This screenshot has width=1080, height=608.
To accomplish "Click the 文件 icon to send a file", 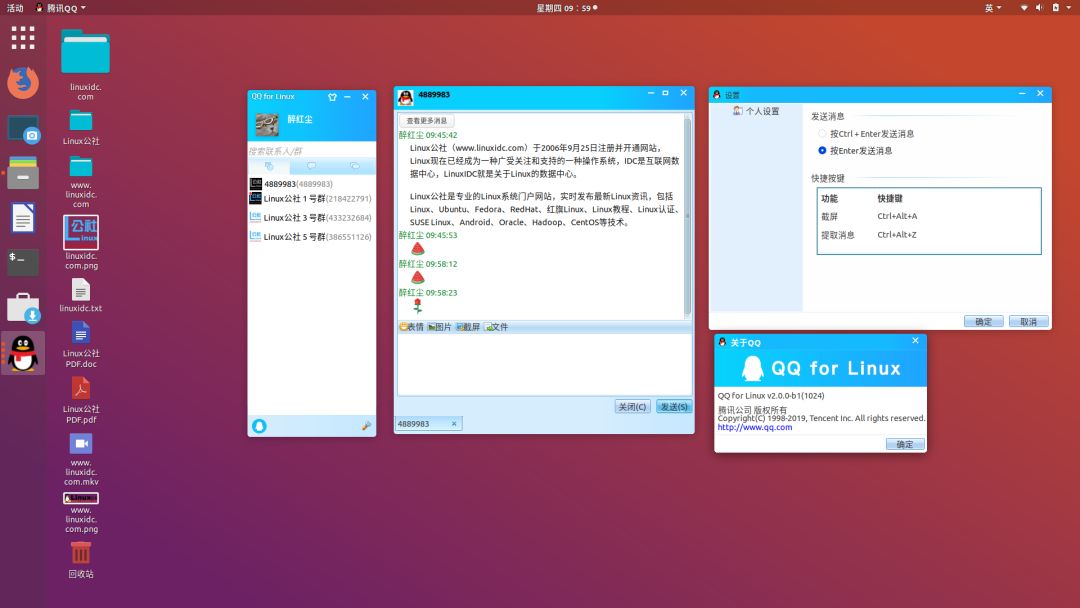I will [494, 326].
